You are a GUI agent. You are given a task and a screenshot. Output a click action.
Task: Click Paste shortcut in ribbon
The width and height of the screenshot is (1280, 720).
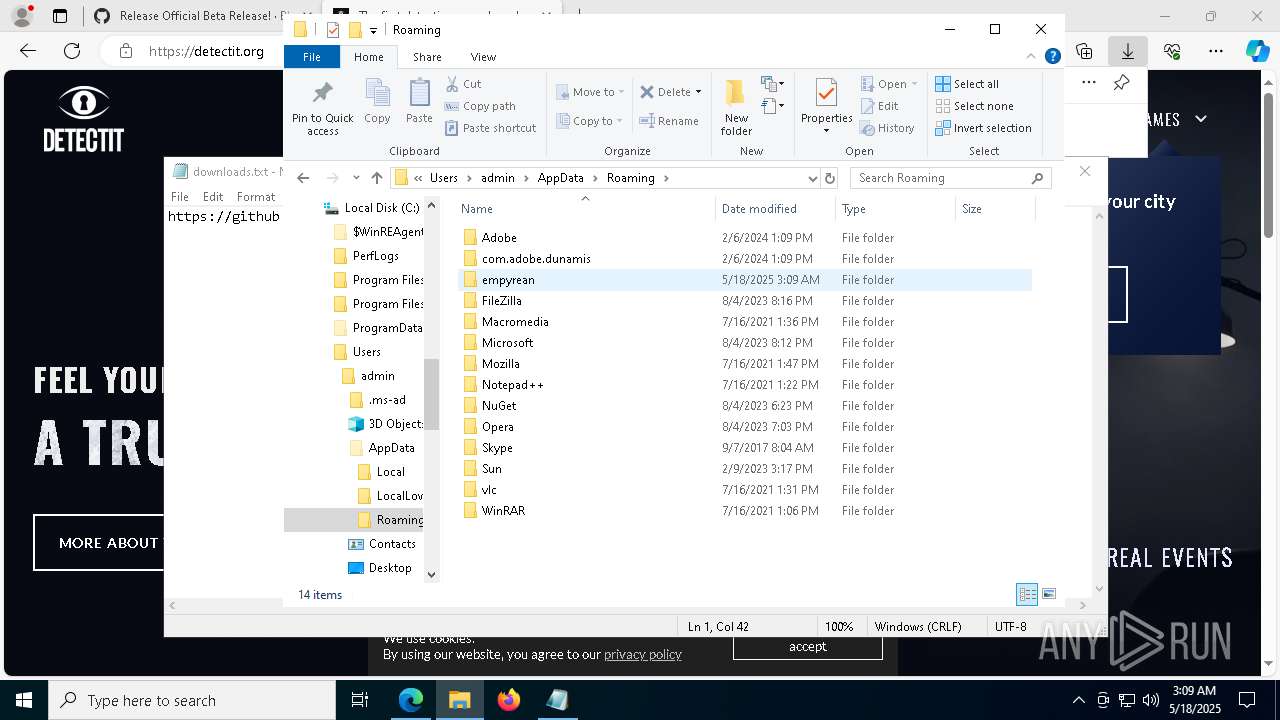click(x=490, y=128)
